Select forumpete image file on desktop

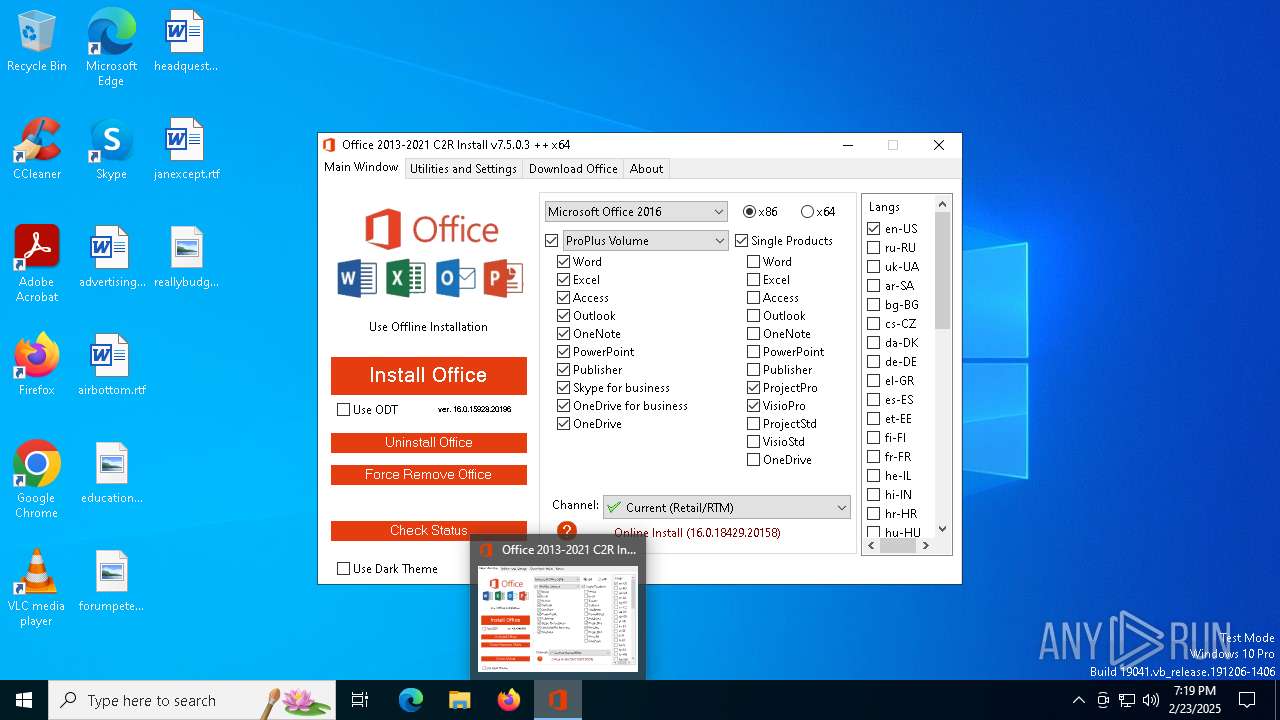click(x=111, y=581)
